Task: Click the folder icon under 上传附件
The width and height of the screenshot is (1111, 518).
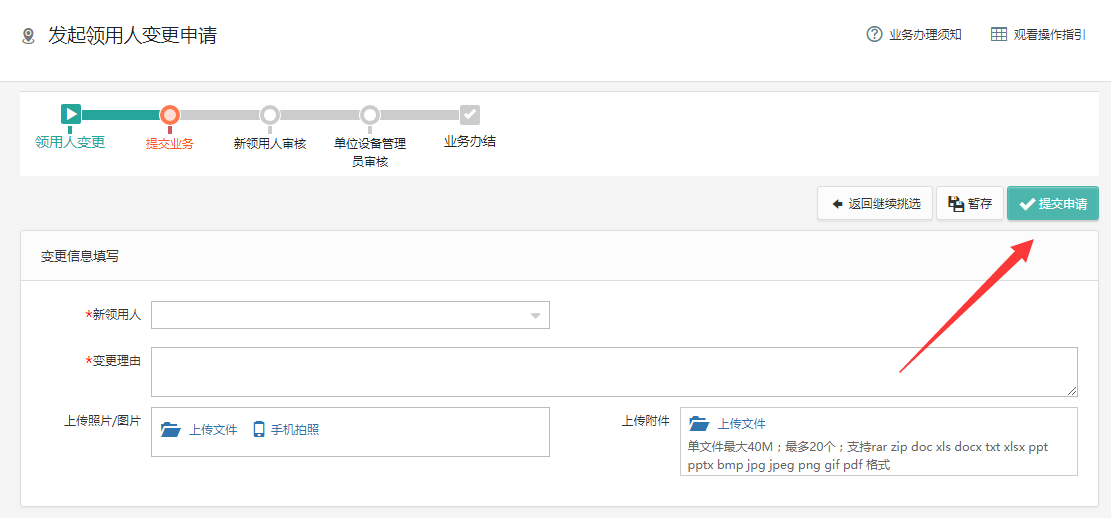Action: (x=699, y=424)
